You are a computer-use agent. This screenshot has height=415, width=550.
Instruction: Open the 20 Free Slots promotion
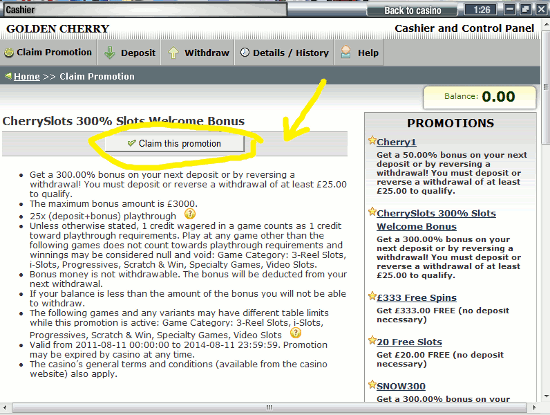coord(409,342)
